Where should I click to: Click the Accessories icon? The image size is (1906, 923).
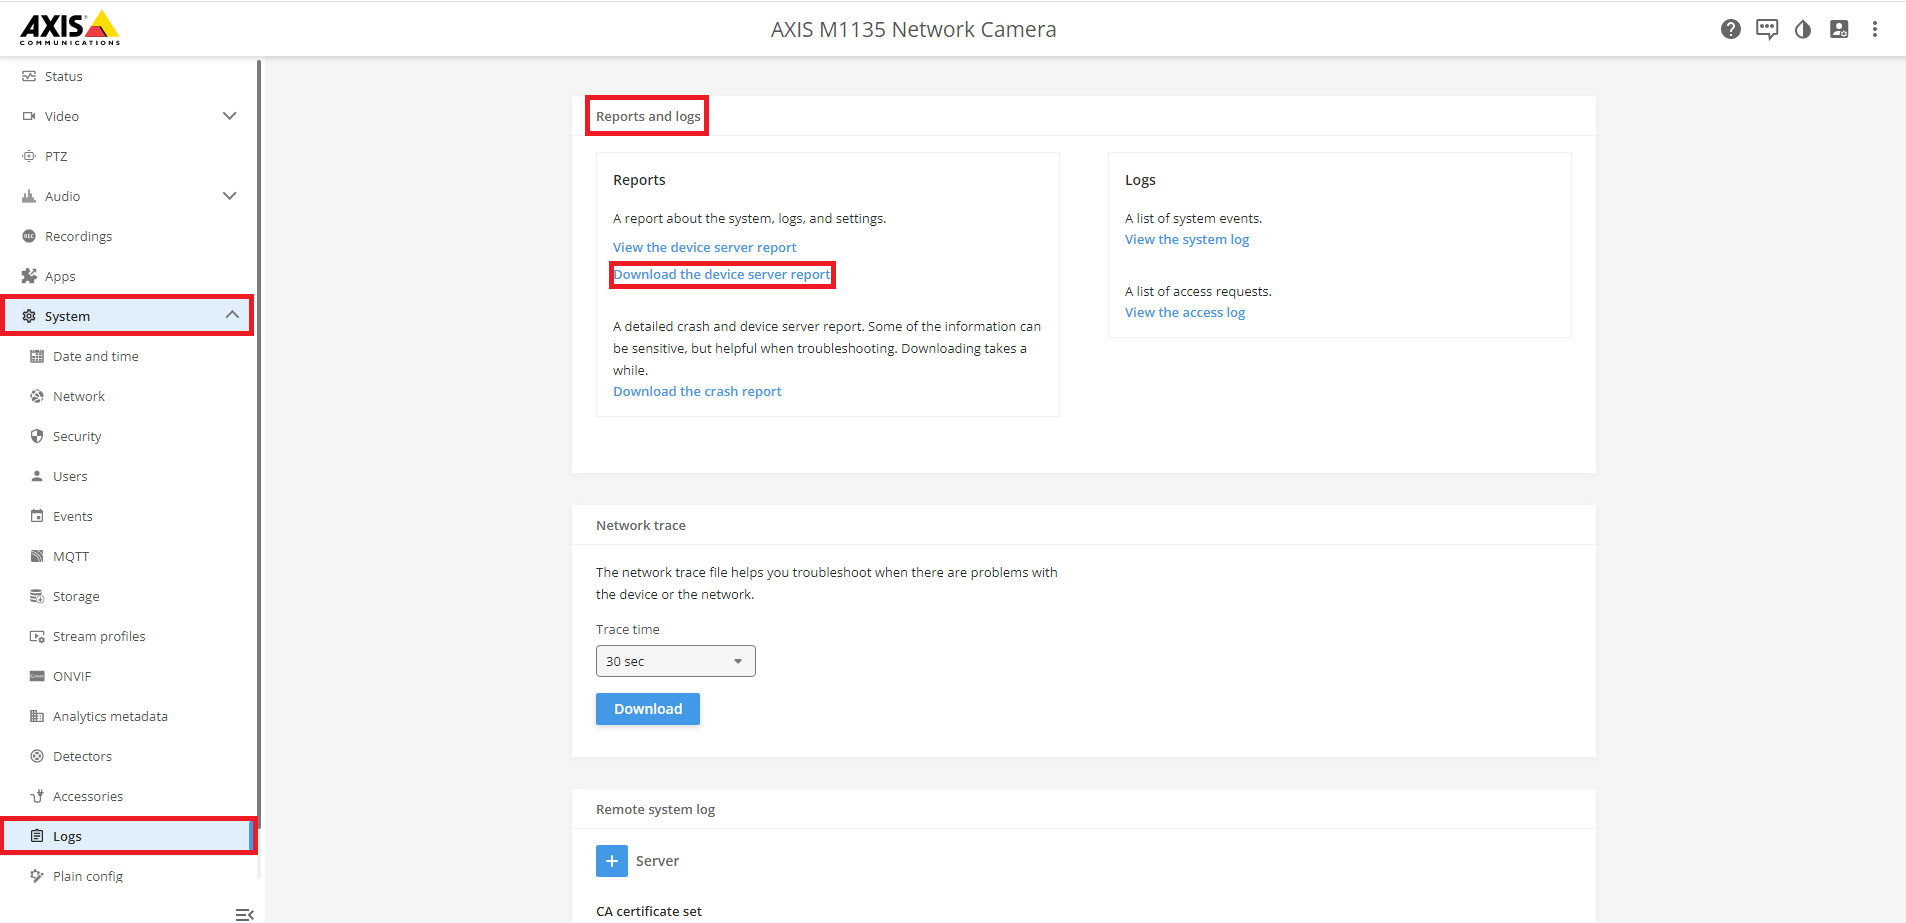click(37, 796)
